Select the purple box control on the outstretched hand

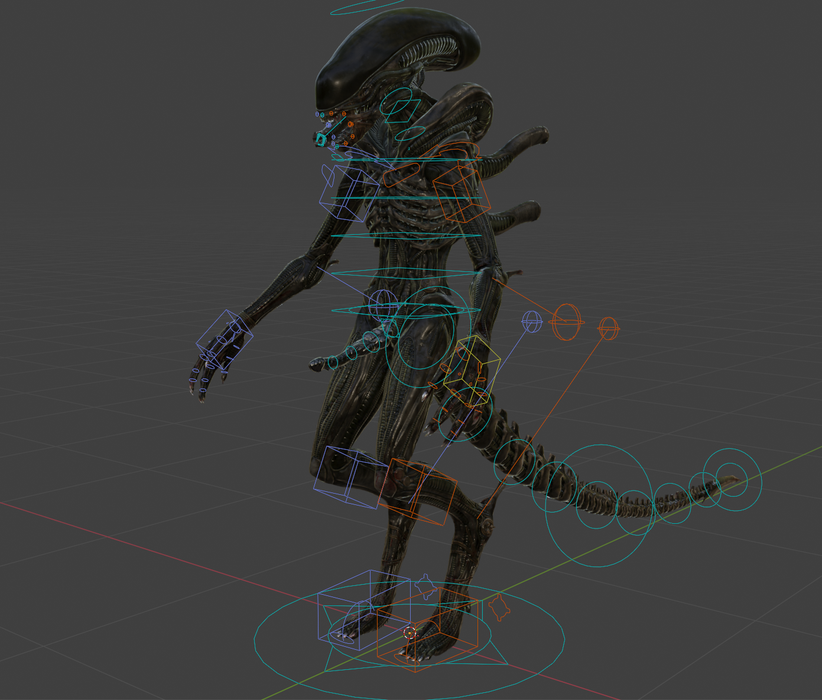224,338
